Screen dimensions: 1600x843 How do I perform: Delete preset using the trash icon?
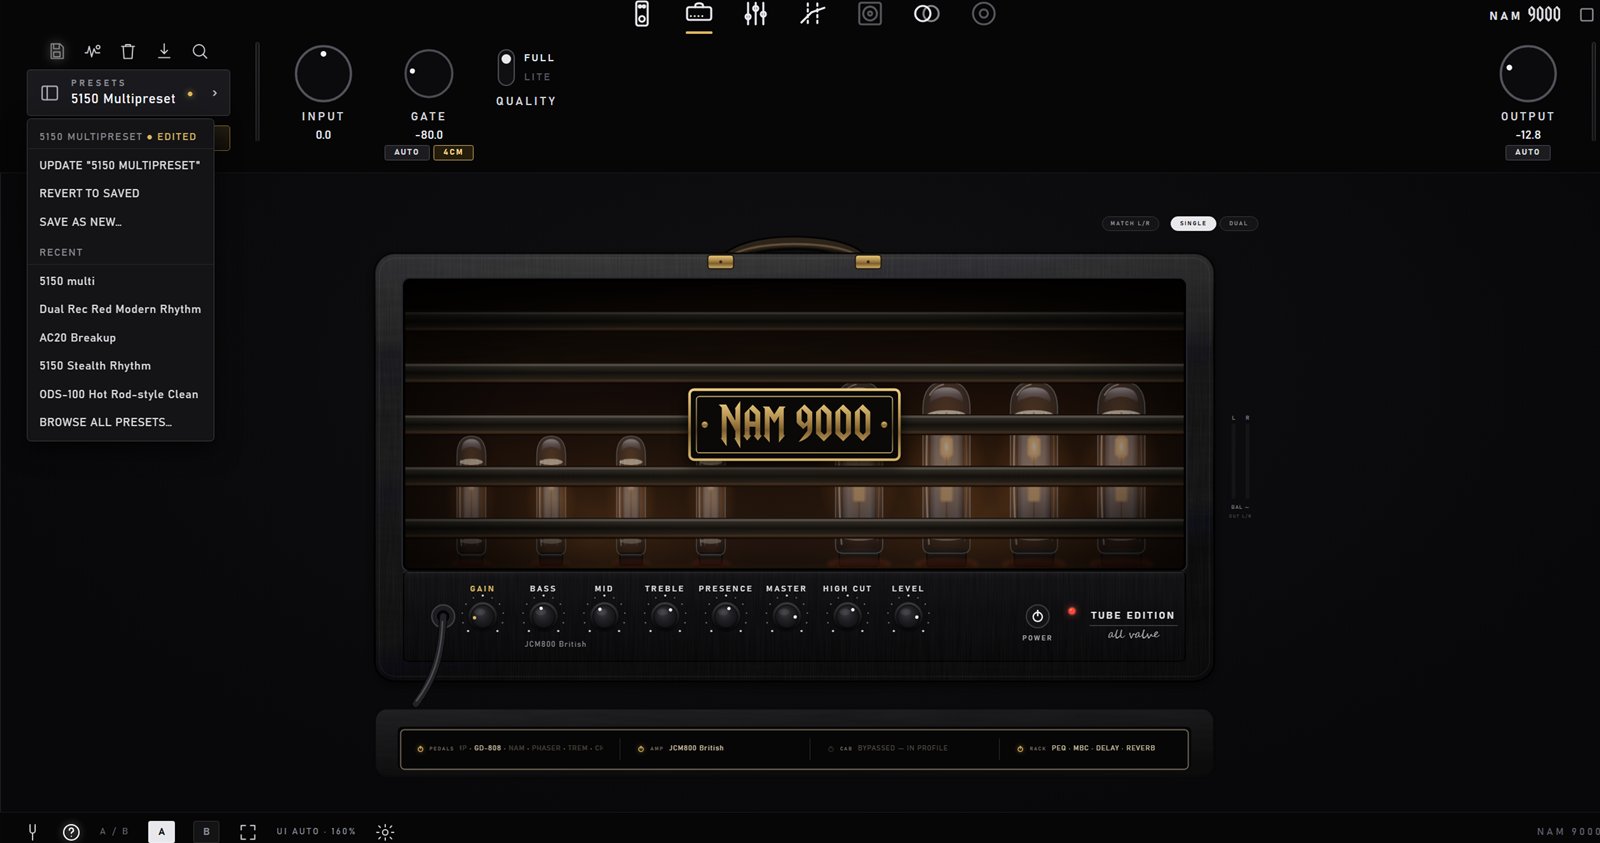coord(128,51)
